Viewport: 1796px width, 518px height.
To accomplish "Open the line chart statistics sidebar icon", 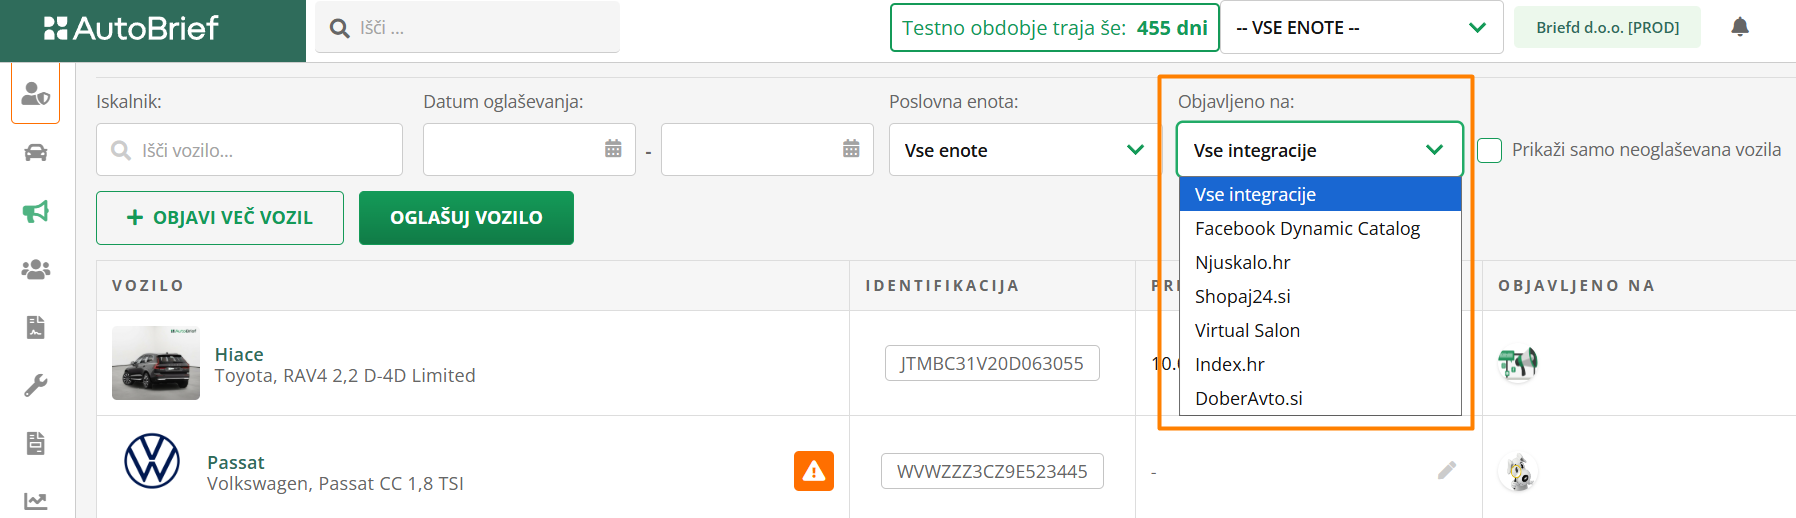I will (x=36, y=501).
